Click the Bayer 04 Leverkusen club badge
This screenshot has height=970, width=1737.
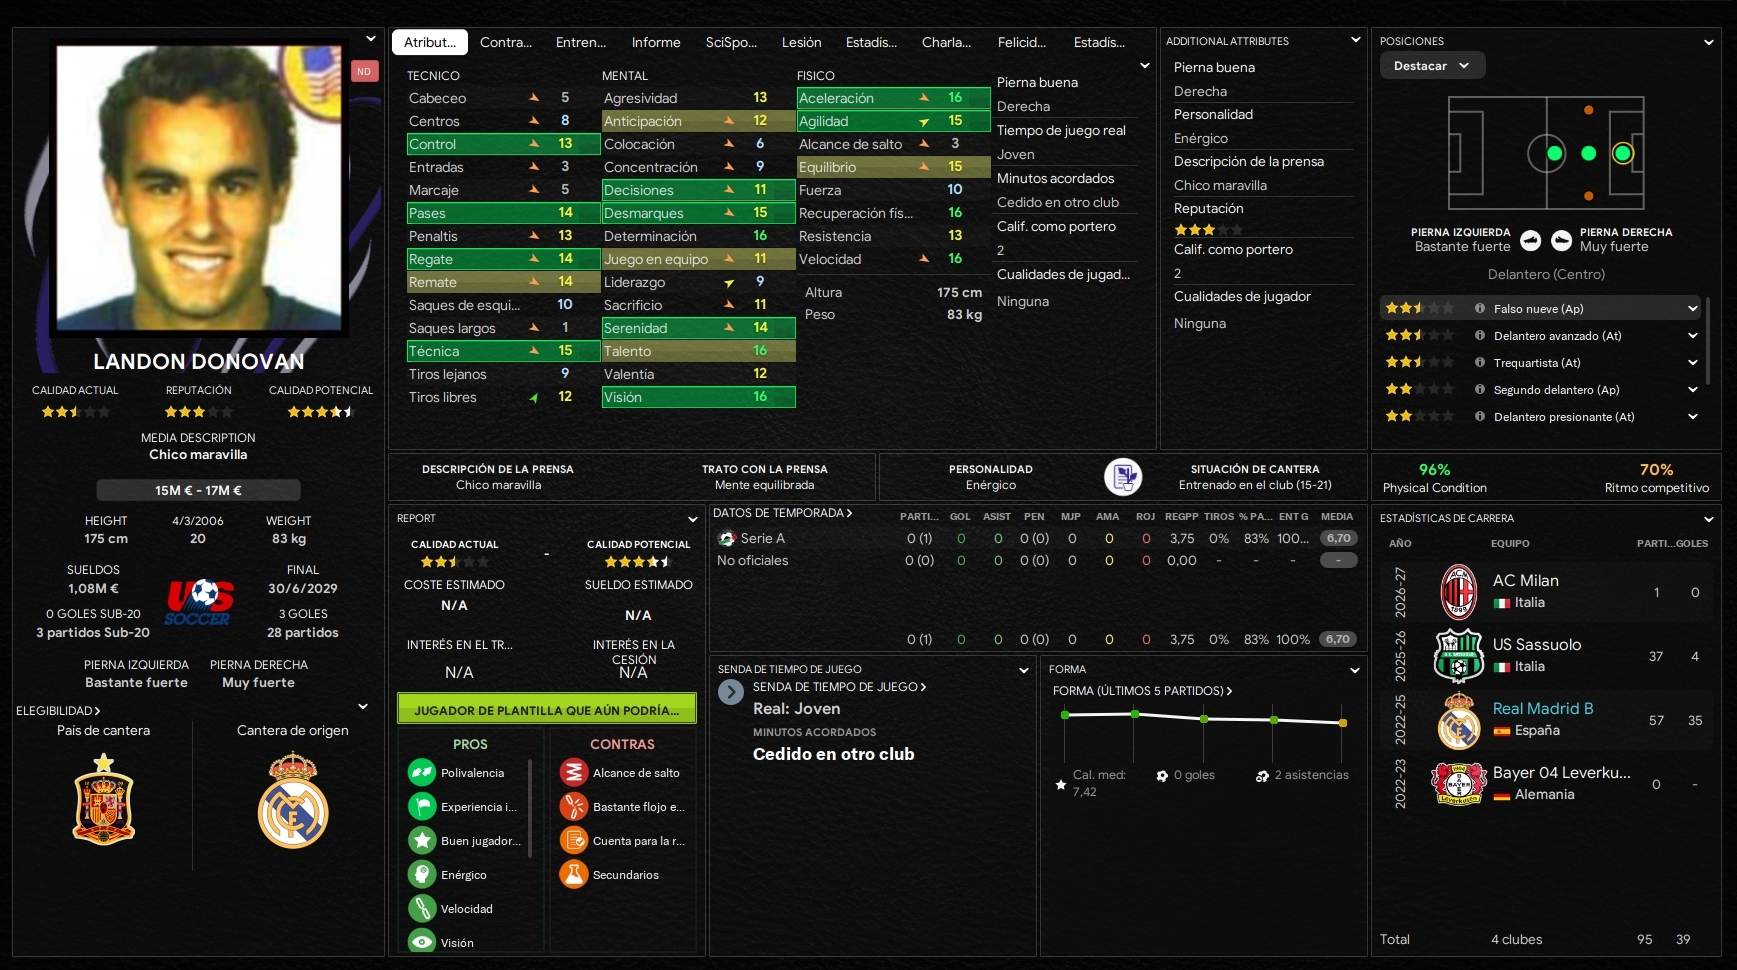[1459, 784]
